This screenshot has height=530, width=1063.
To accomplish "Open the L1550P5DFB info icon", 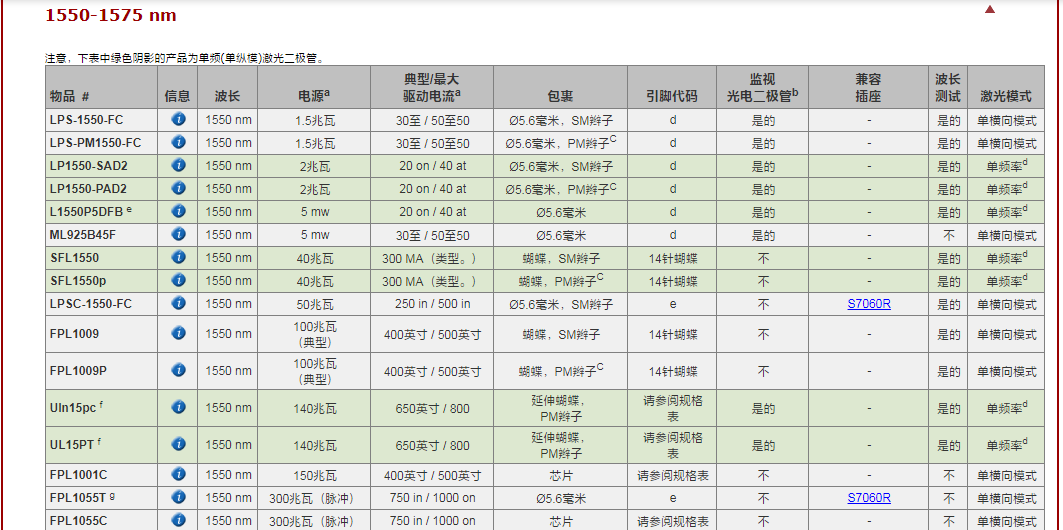I will tap(178, 212).
